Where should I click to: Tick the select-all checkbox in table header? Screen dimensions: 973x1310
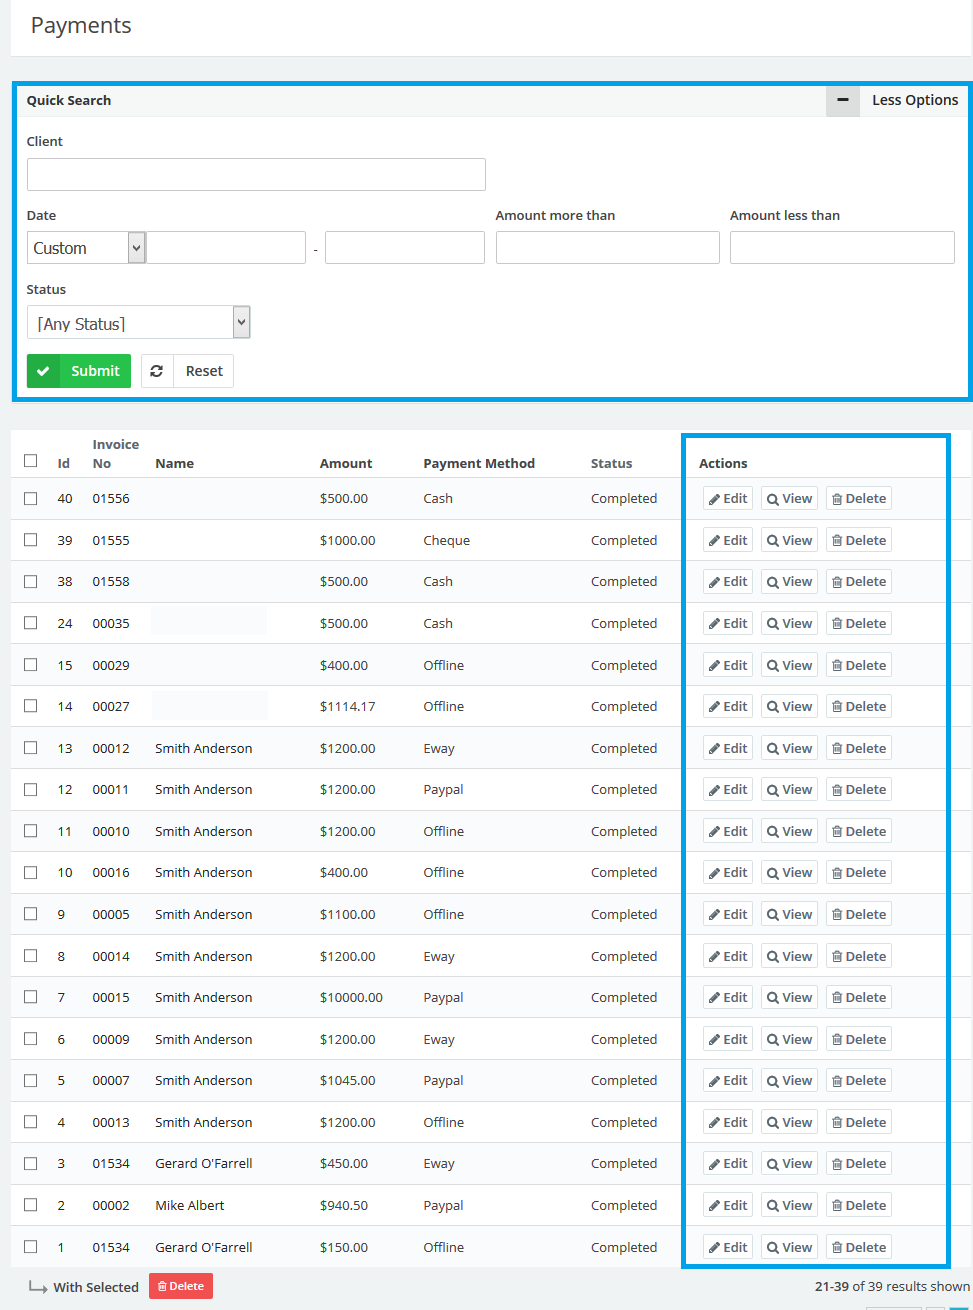tap(31, 461)
